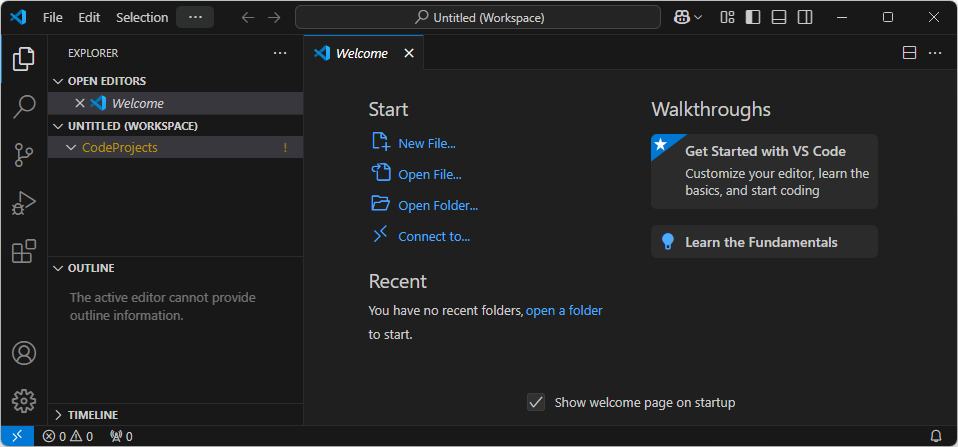Open the Accounts menu icon
Screen dimensions: 958x447
(24, 353)
